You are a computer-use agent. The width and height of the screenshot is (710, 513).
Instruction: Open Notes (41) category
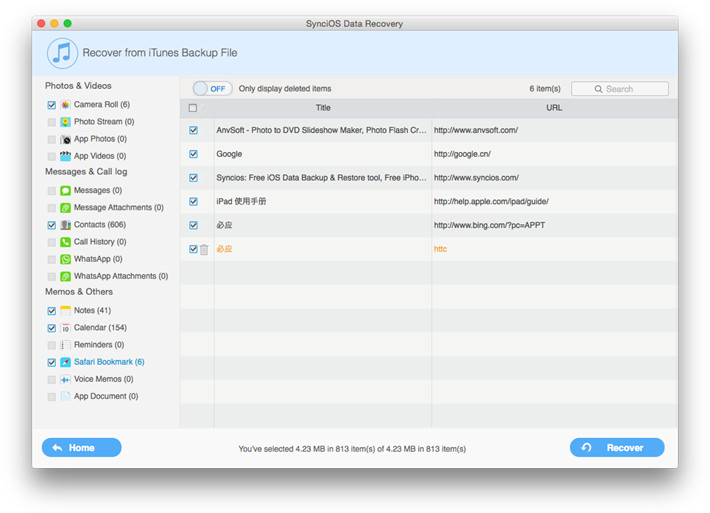click(x=92, y=311)
